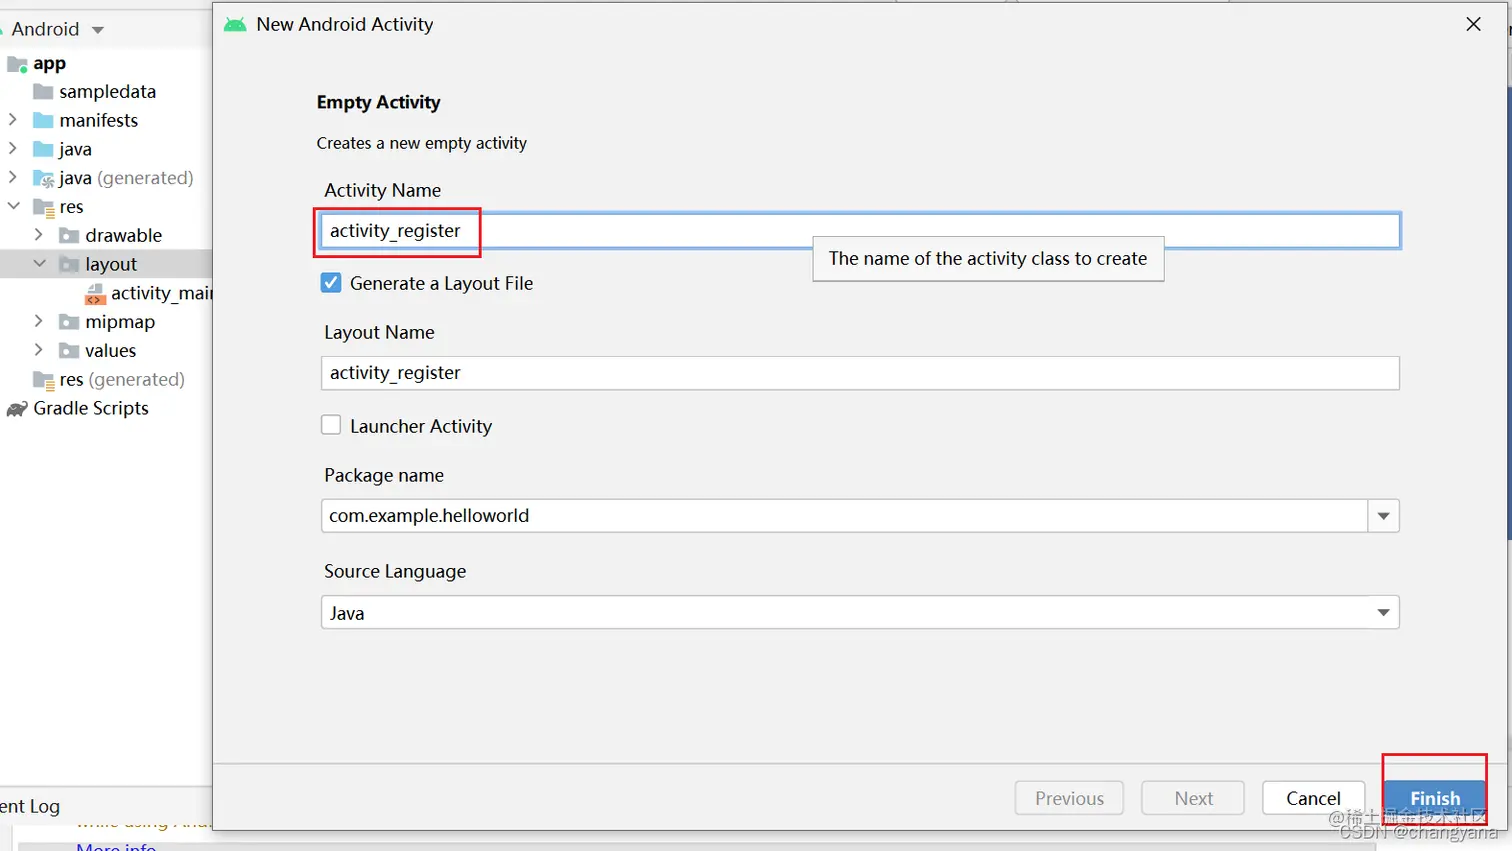Click the java (generated) folder icon

[43, 179]
